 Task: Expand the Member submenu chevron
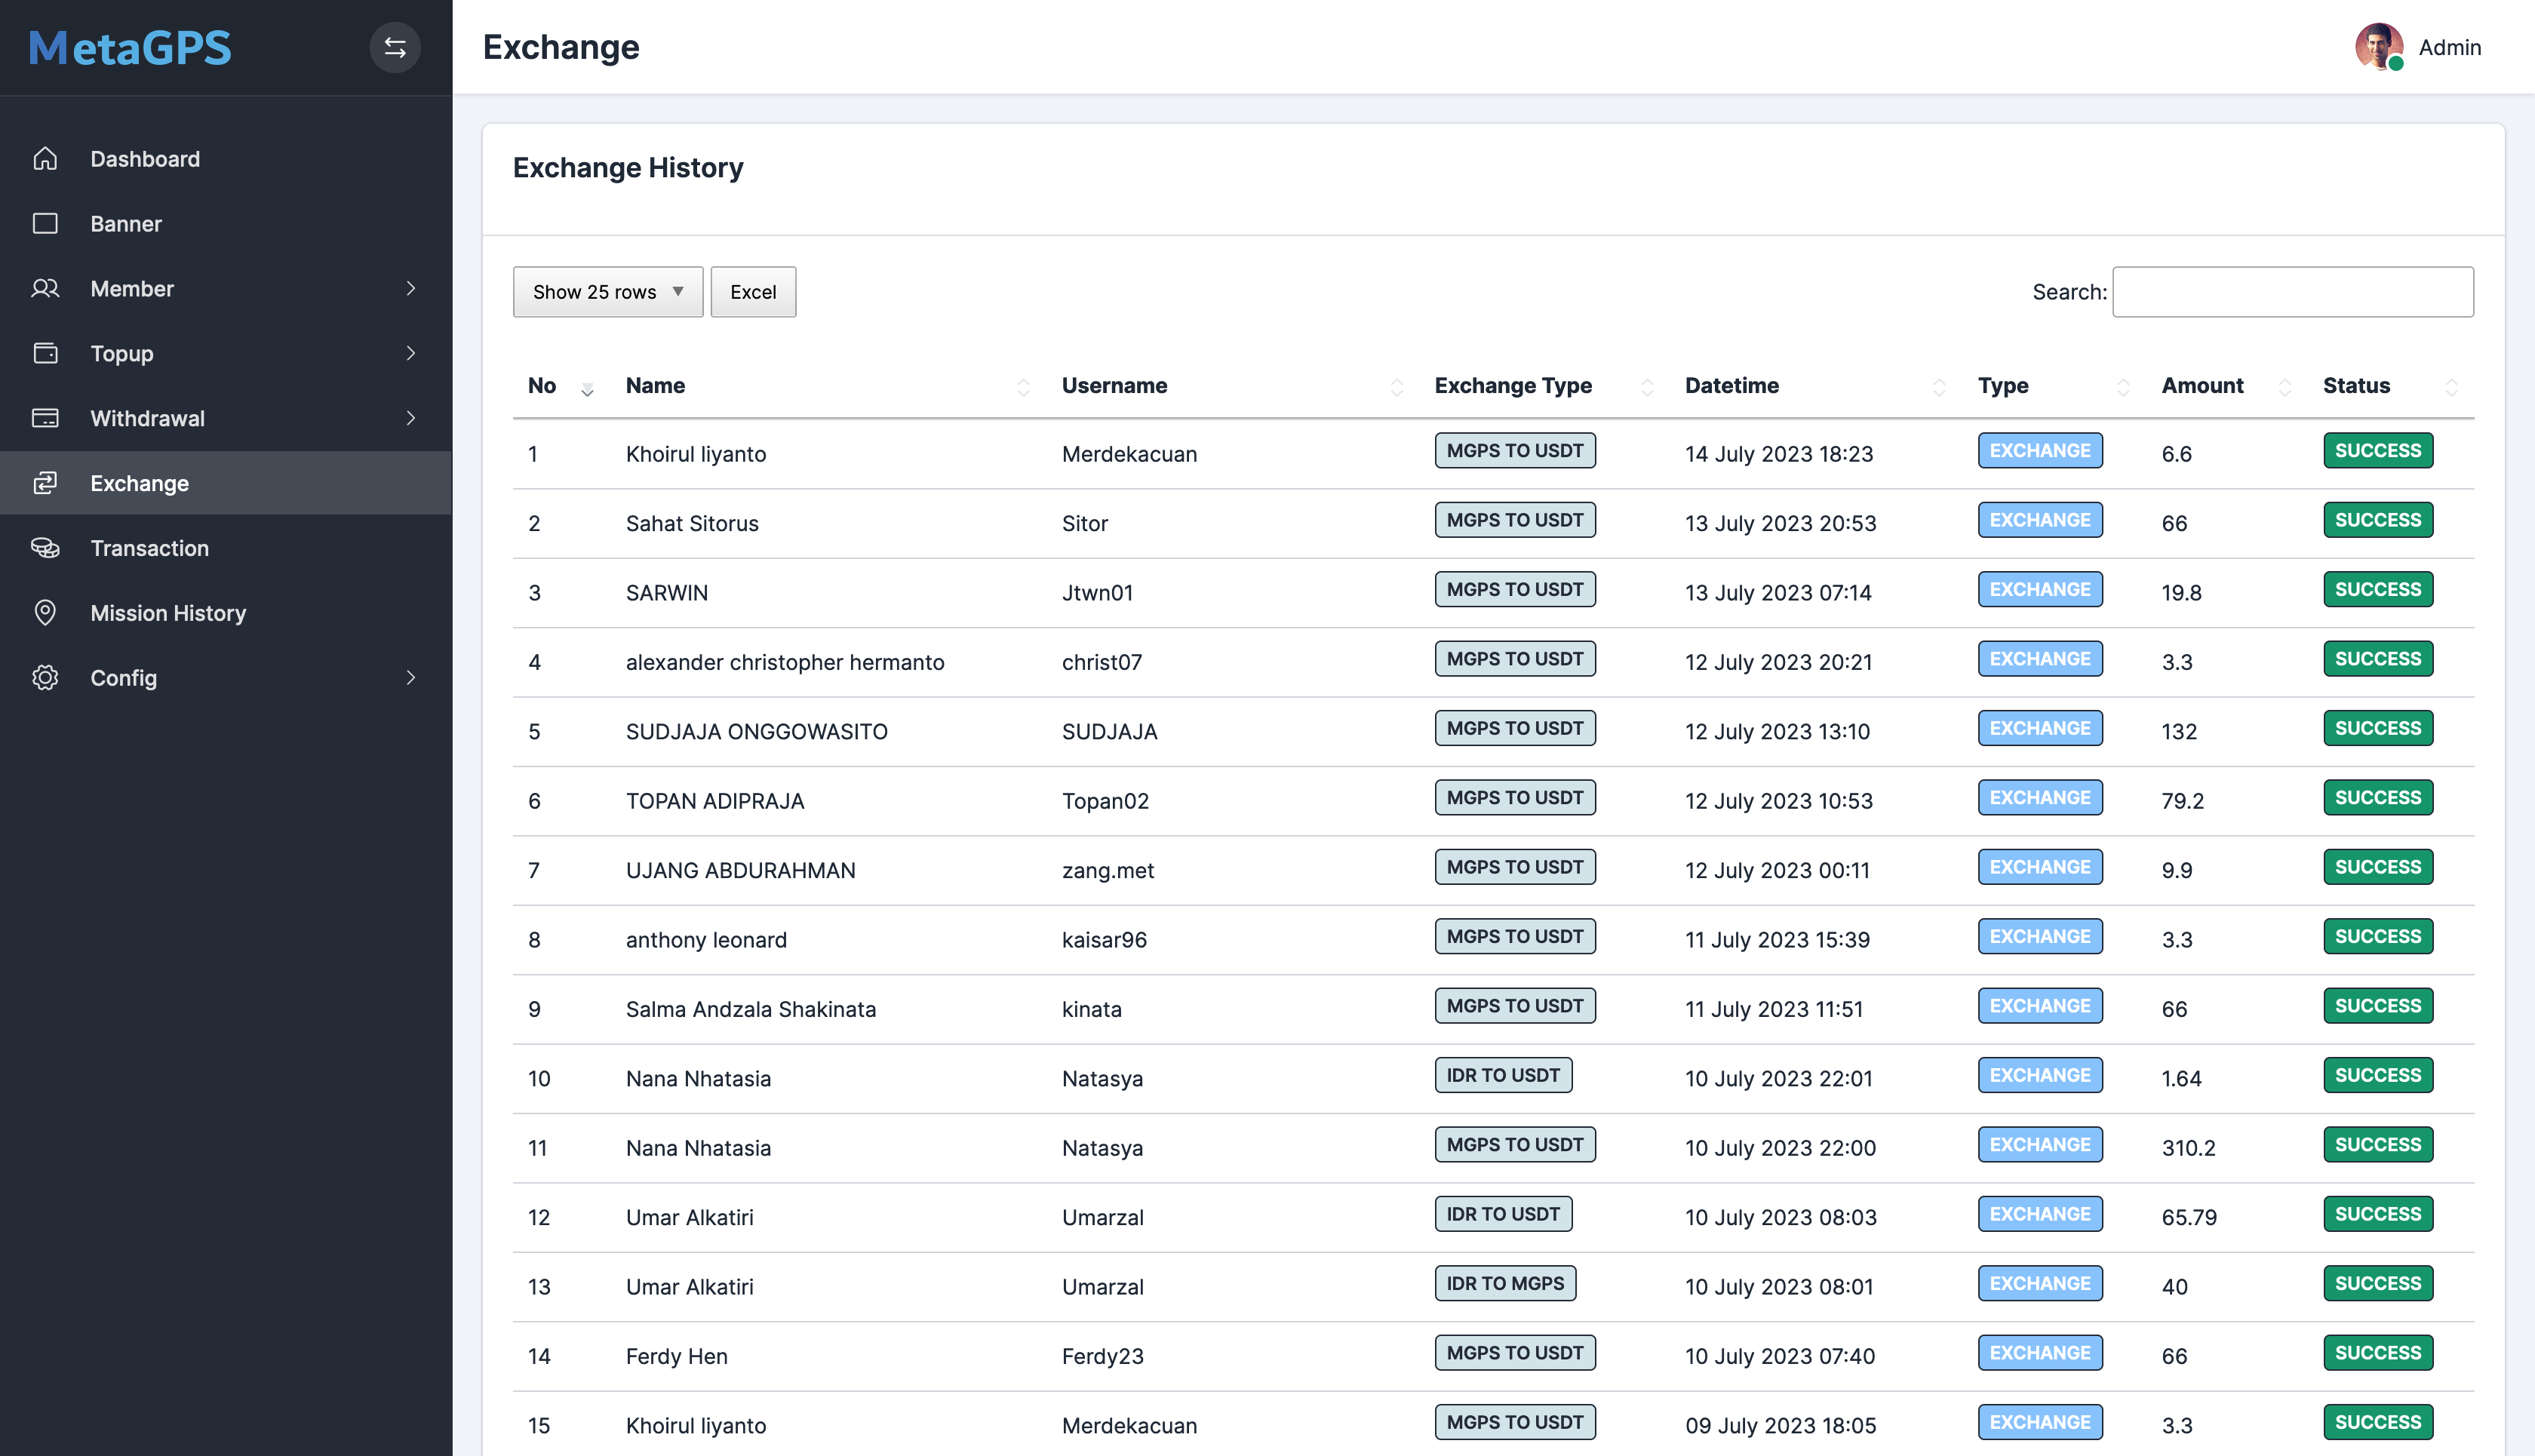(x=411, y=288)
